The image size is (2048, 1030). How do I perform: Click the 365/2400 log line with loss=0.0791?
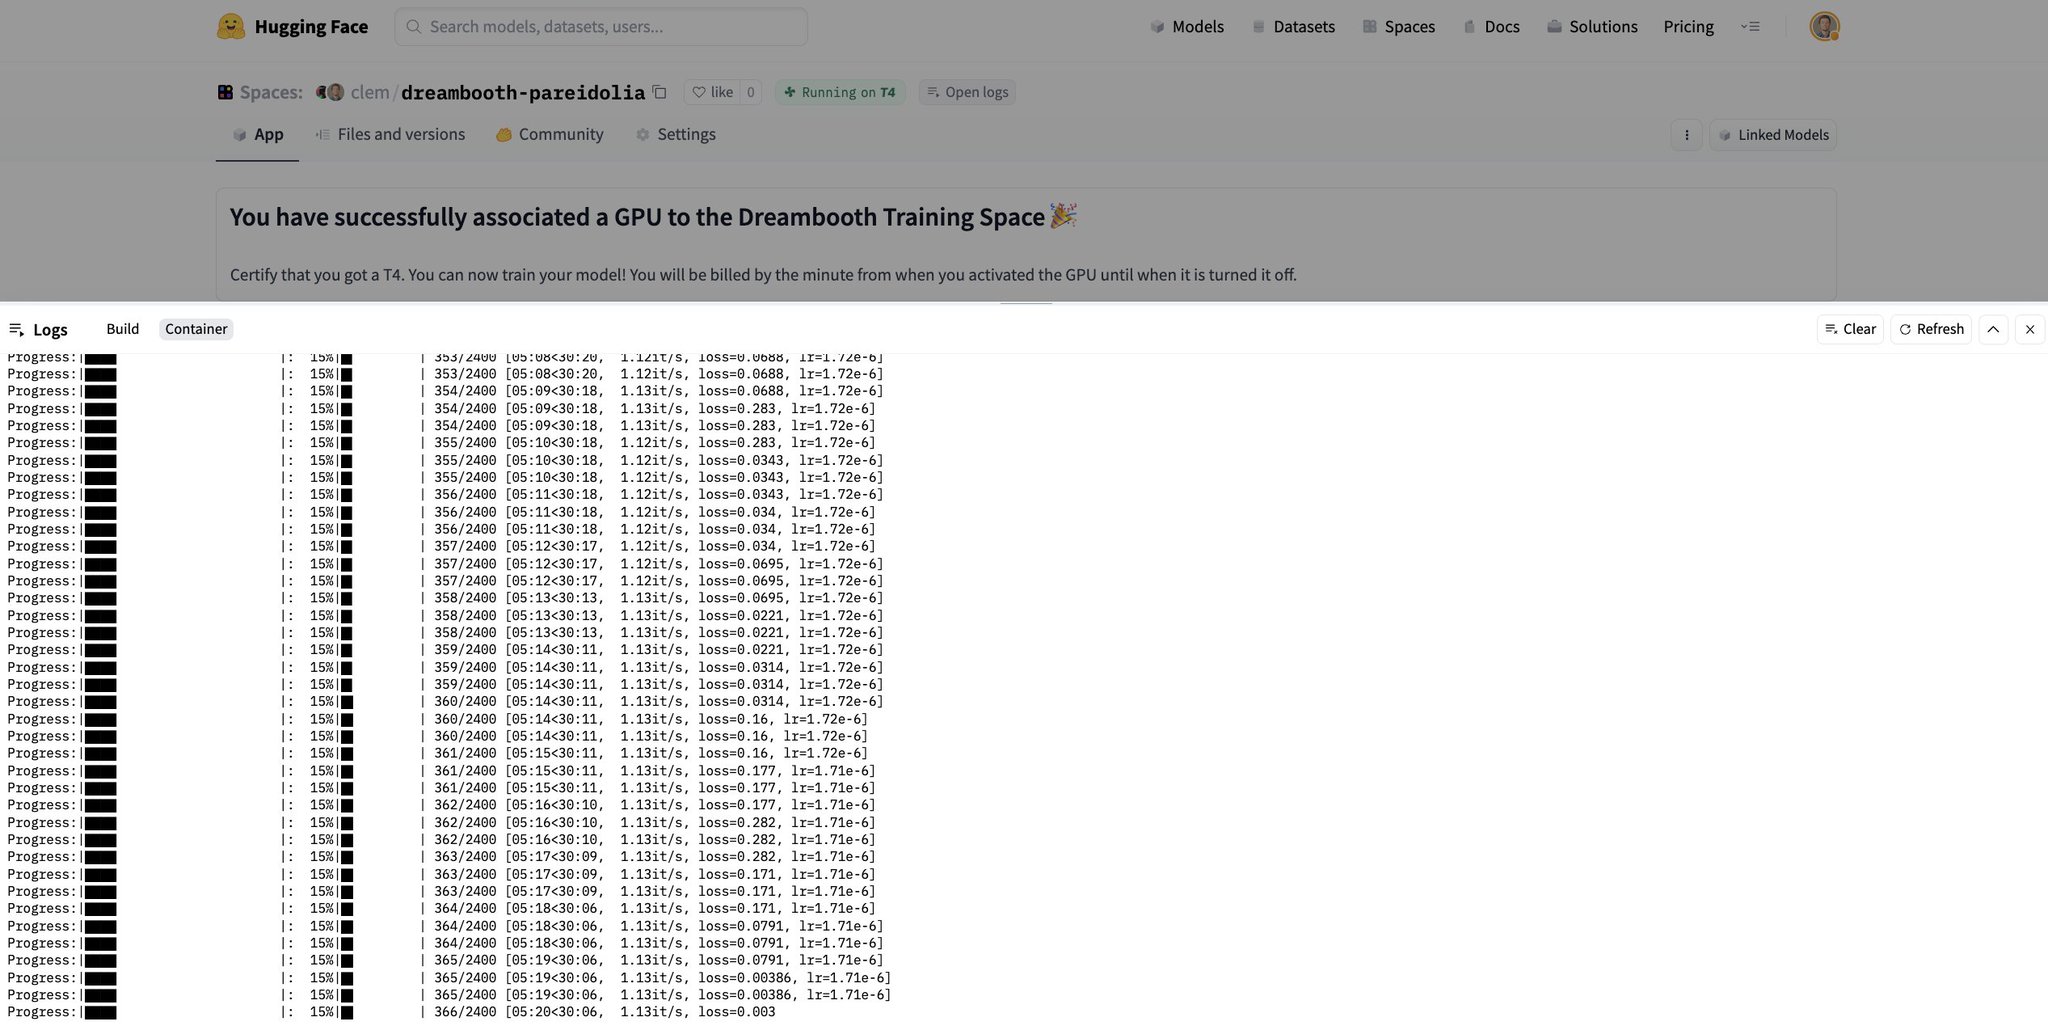[x=445, y=961]
